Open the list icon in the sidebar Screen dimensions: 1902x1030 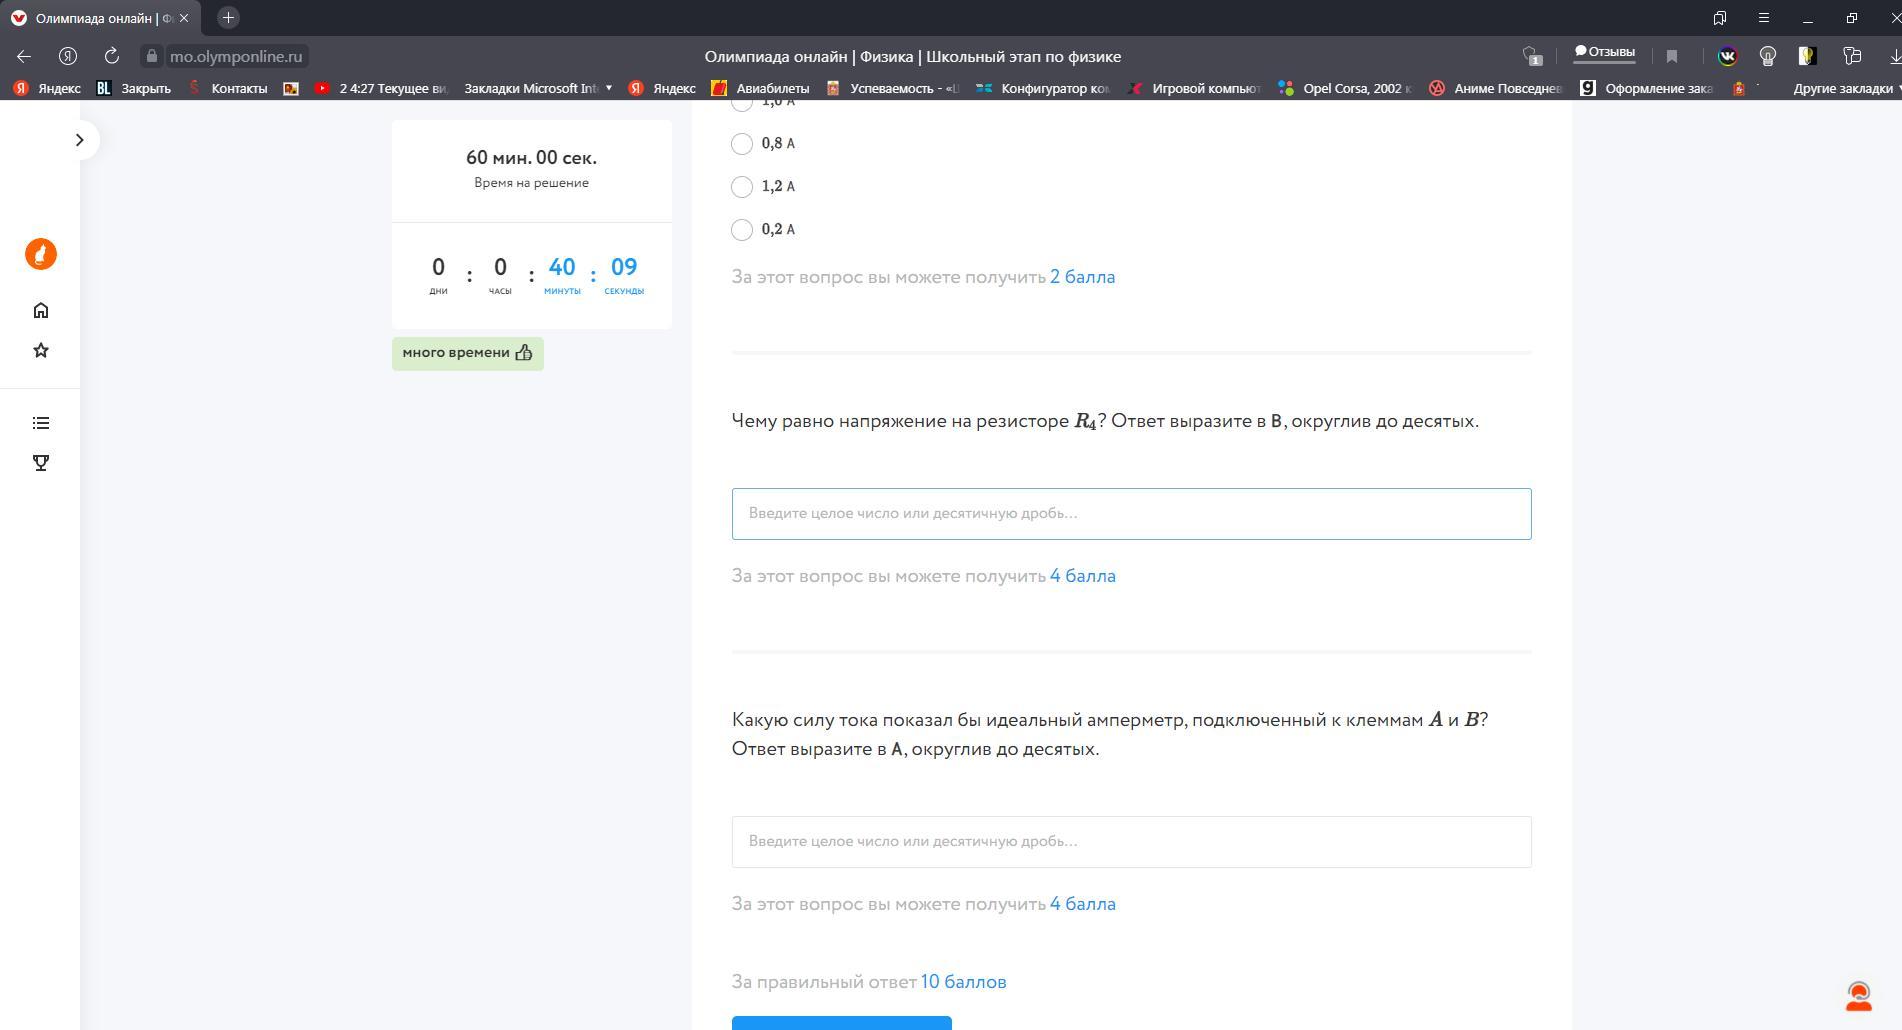[41, 423]
